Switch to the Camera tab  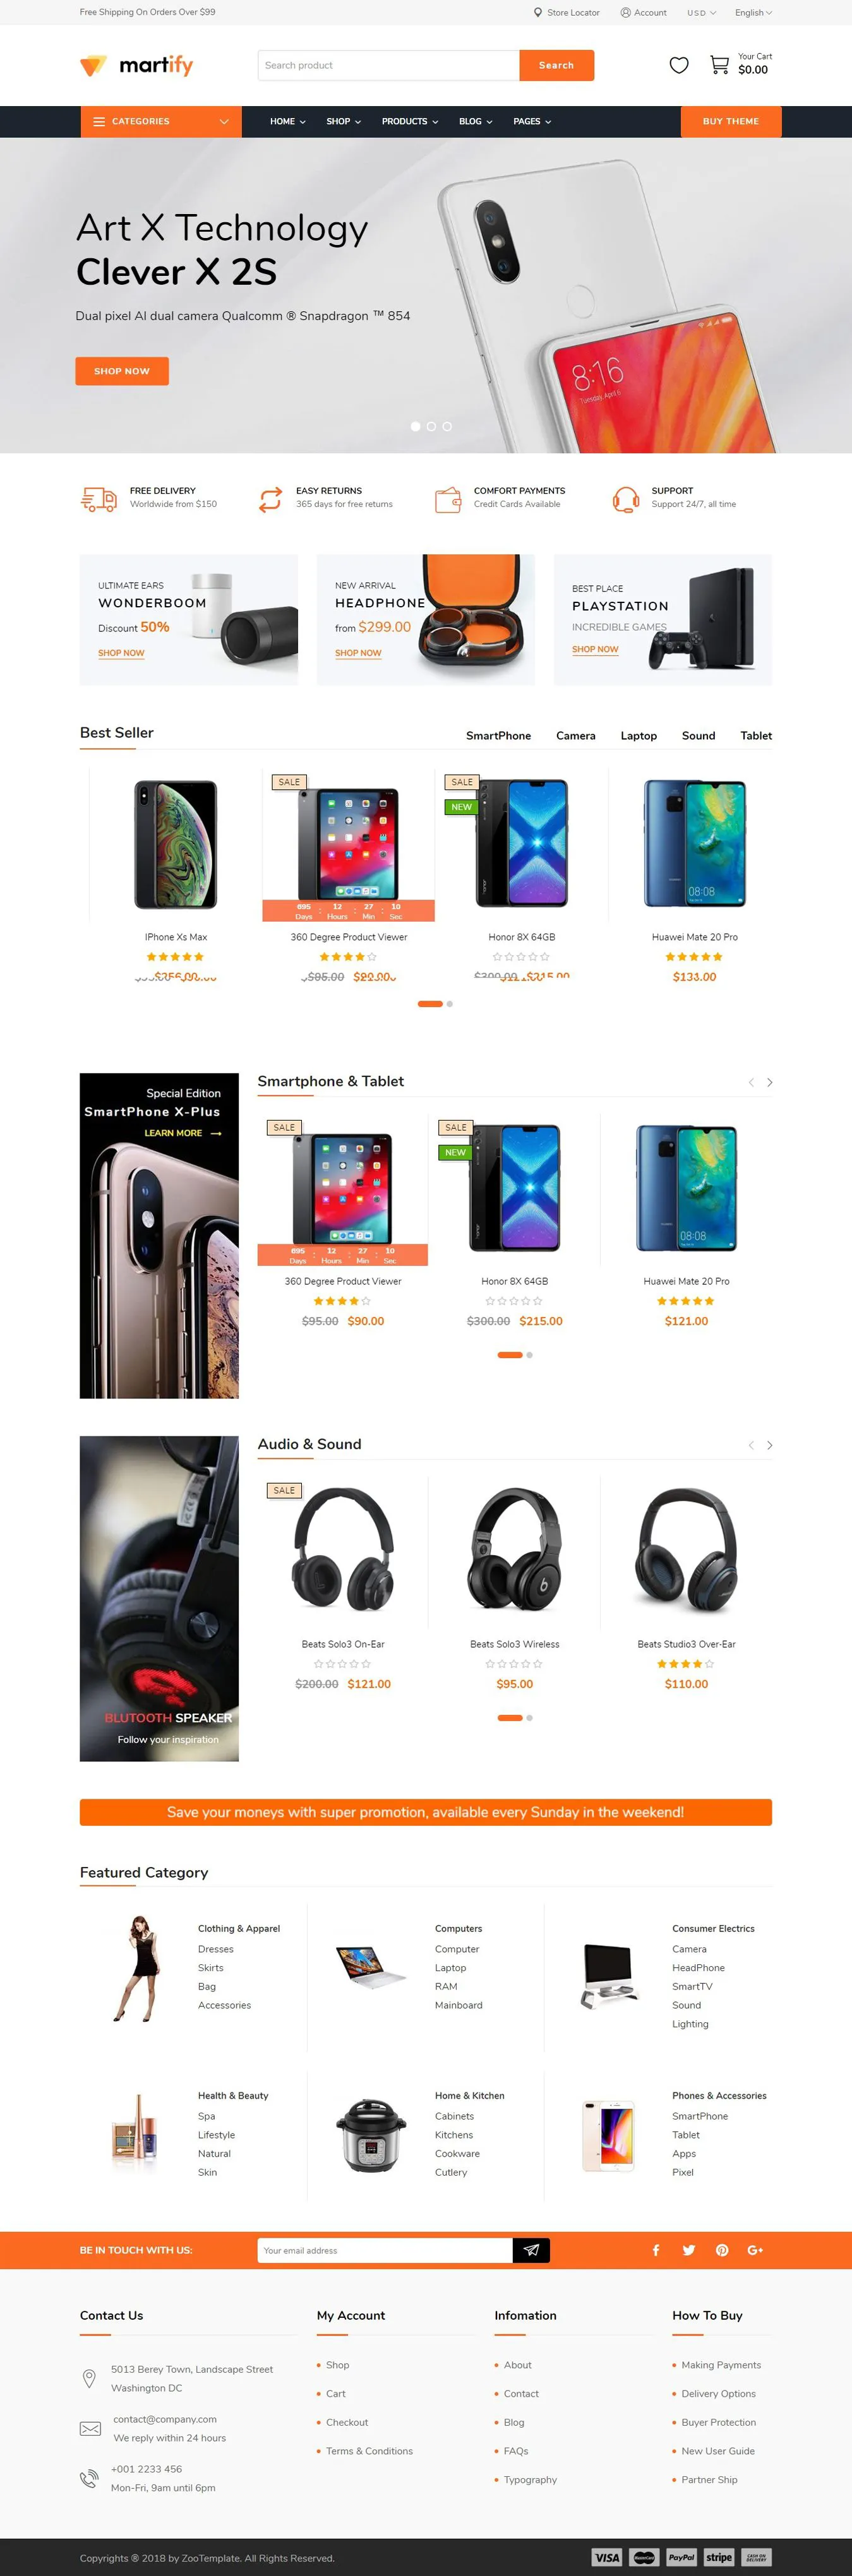coord(575,735)
